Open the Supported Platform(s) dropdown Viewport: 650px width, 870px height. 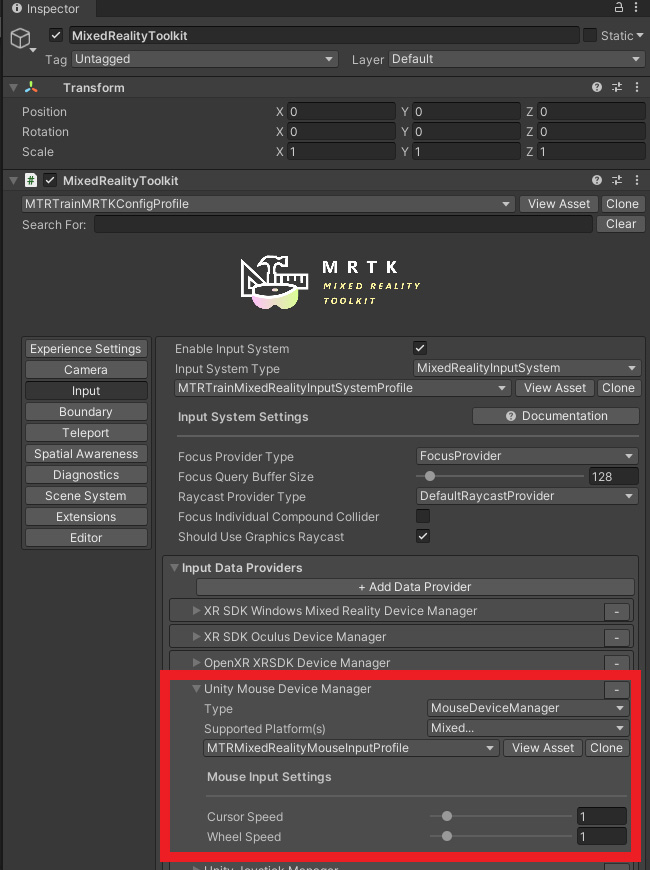click(x=528, y=728)
